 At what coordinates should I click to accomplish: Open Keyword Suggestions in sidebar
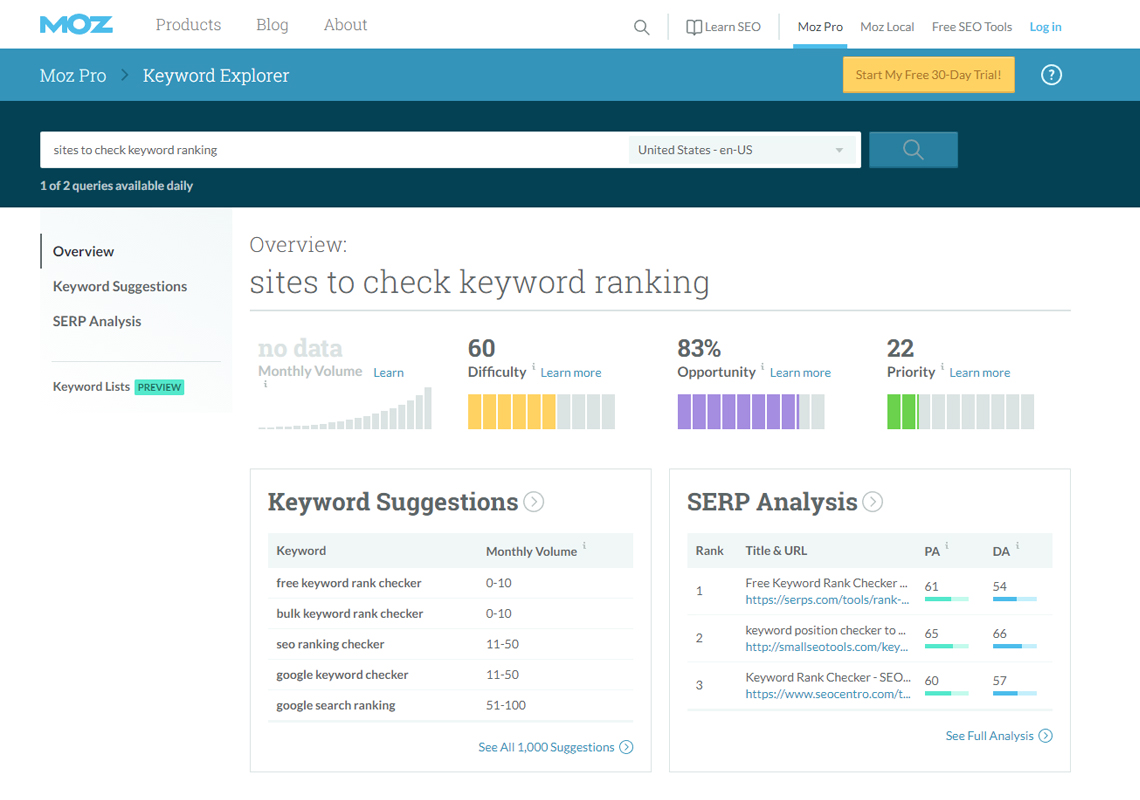tap(120, 287)
